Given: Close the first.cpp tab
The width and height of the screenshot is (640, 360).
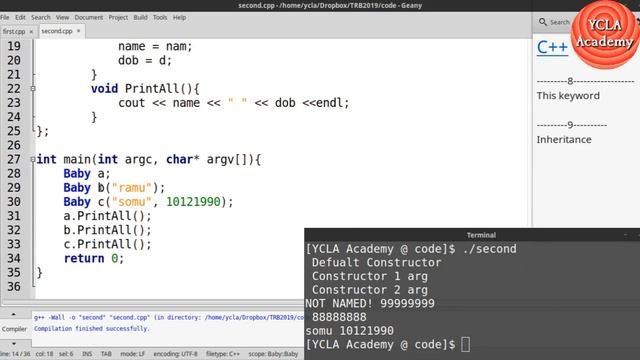Looking at the screenshot, I should [31, 31].
